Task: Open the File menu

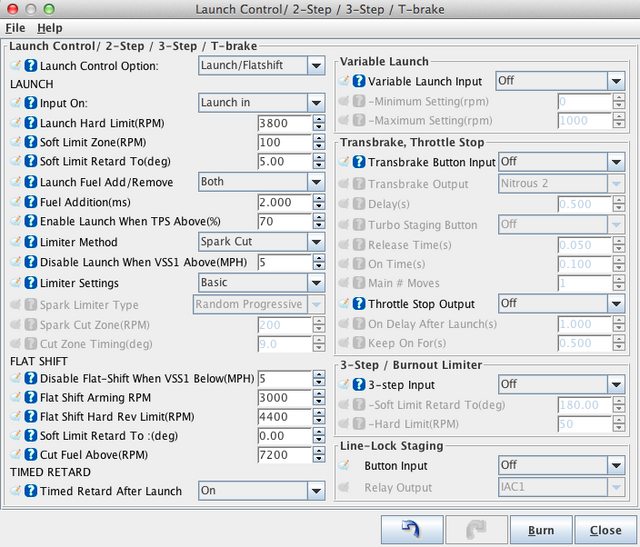Action: (15, 28)
